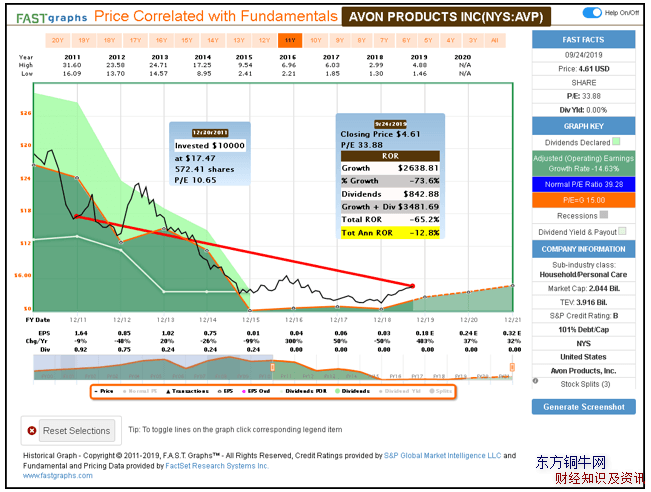Image resolution: width=651 pixels, height=492 pixels.
Task: Click the GRAPH KEY panel header
Action: [x=583, y=126]
